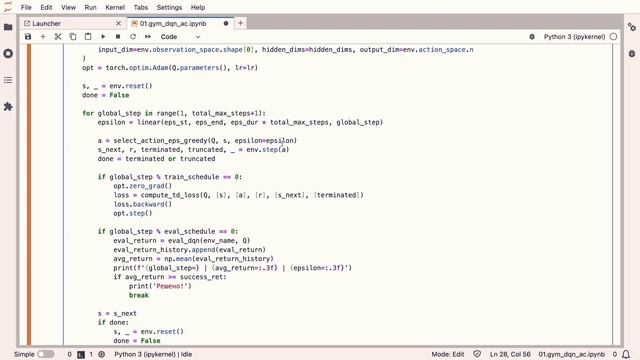The image size is (640, 360).
Task: Enable the debugger bug icon in the toolbar
Action: (x=532, y=37)
